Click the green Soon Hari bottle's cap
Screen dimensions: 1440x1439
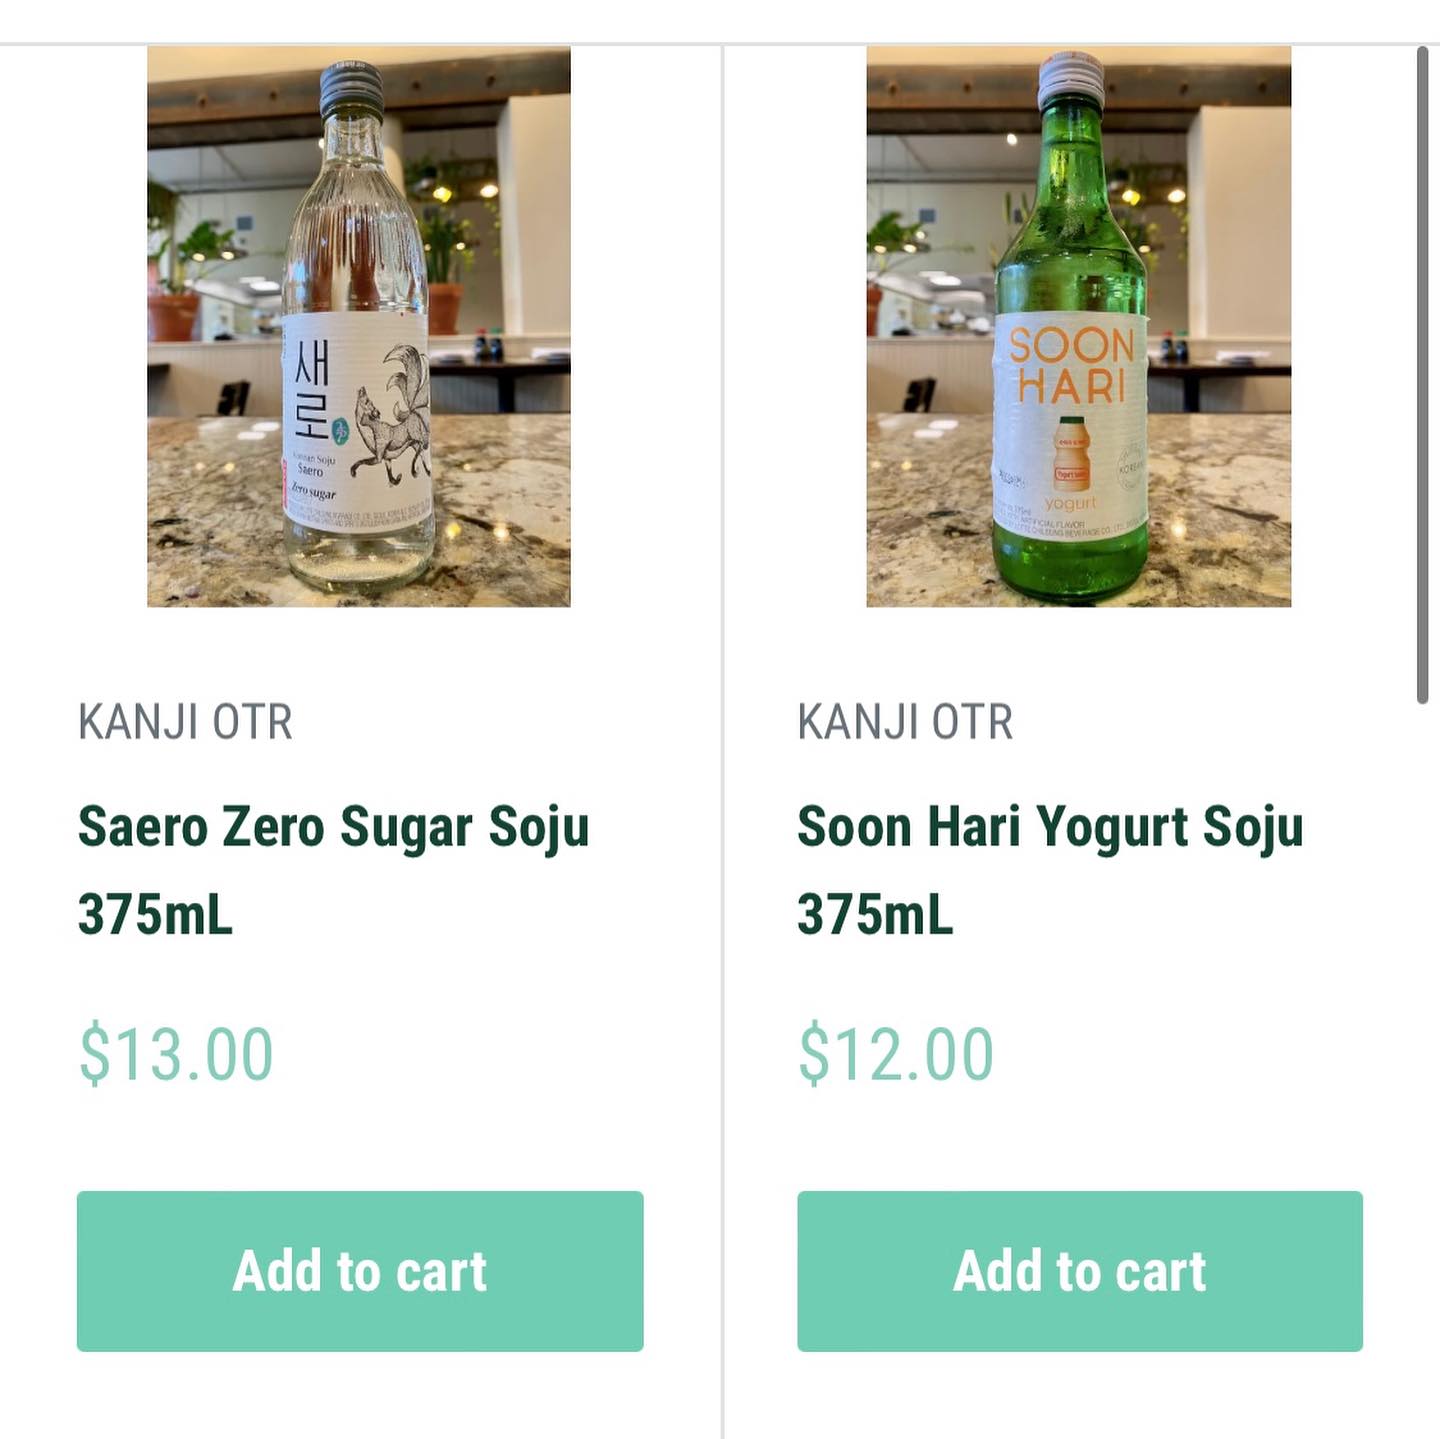1071,80
